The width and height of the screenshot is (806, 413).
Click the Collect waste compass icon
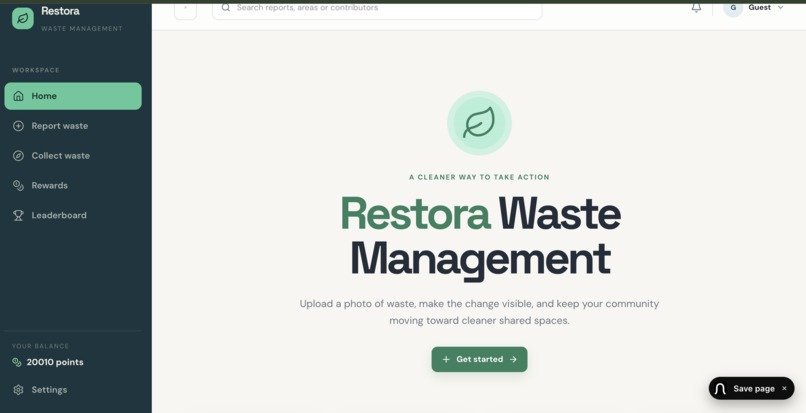[x=18, y=156]
